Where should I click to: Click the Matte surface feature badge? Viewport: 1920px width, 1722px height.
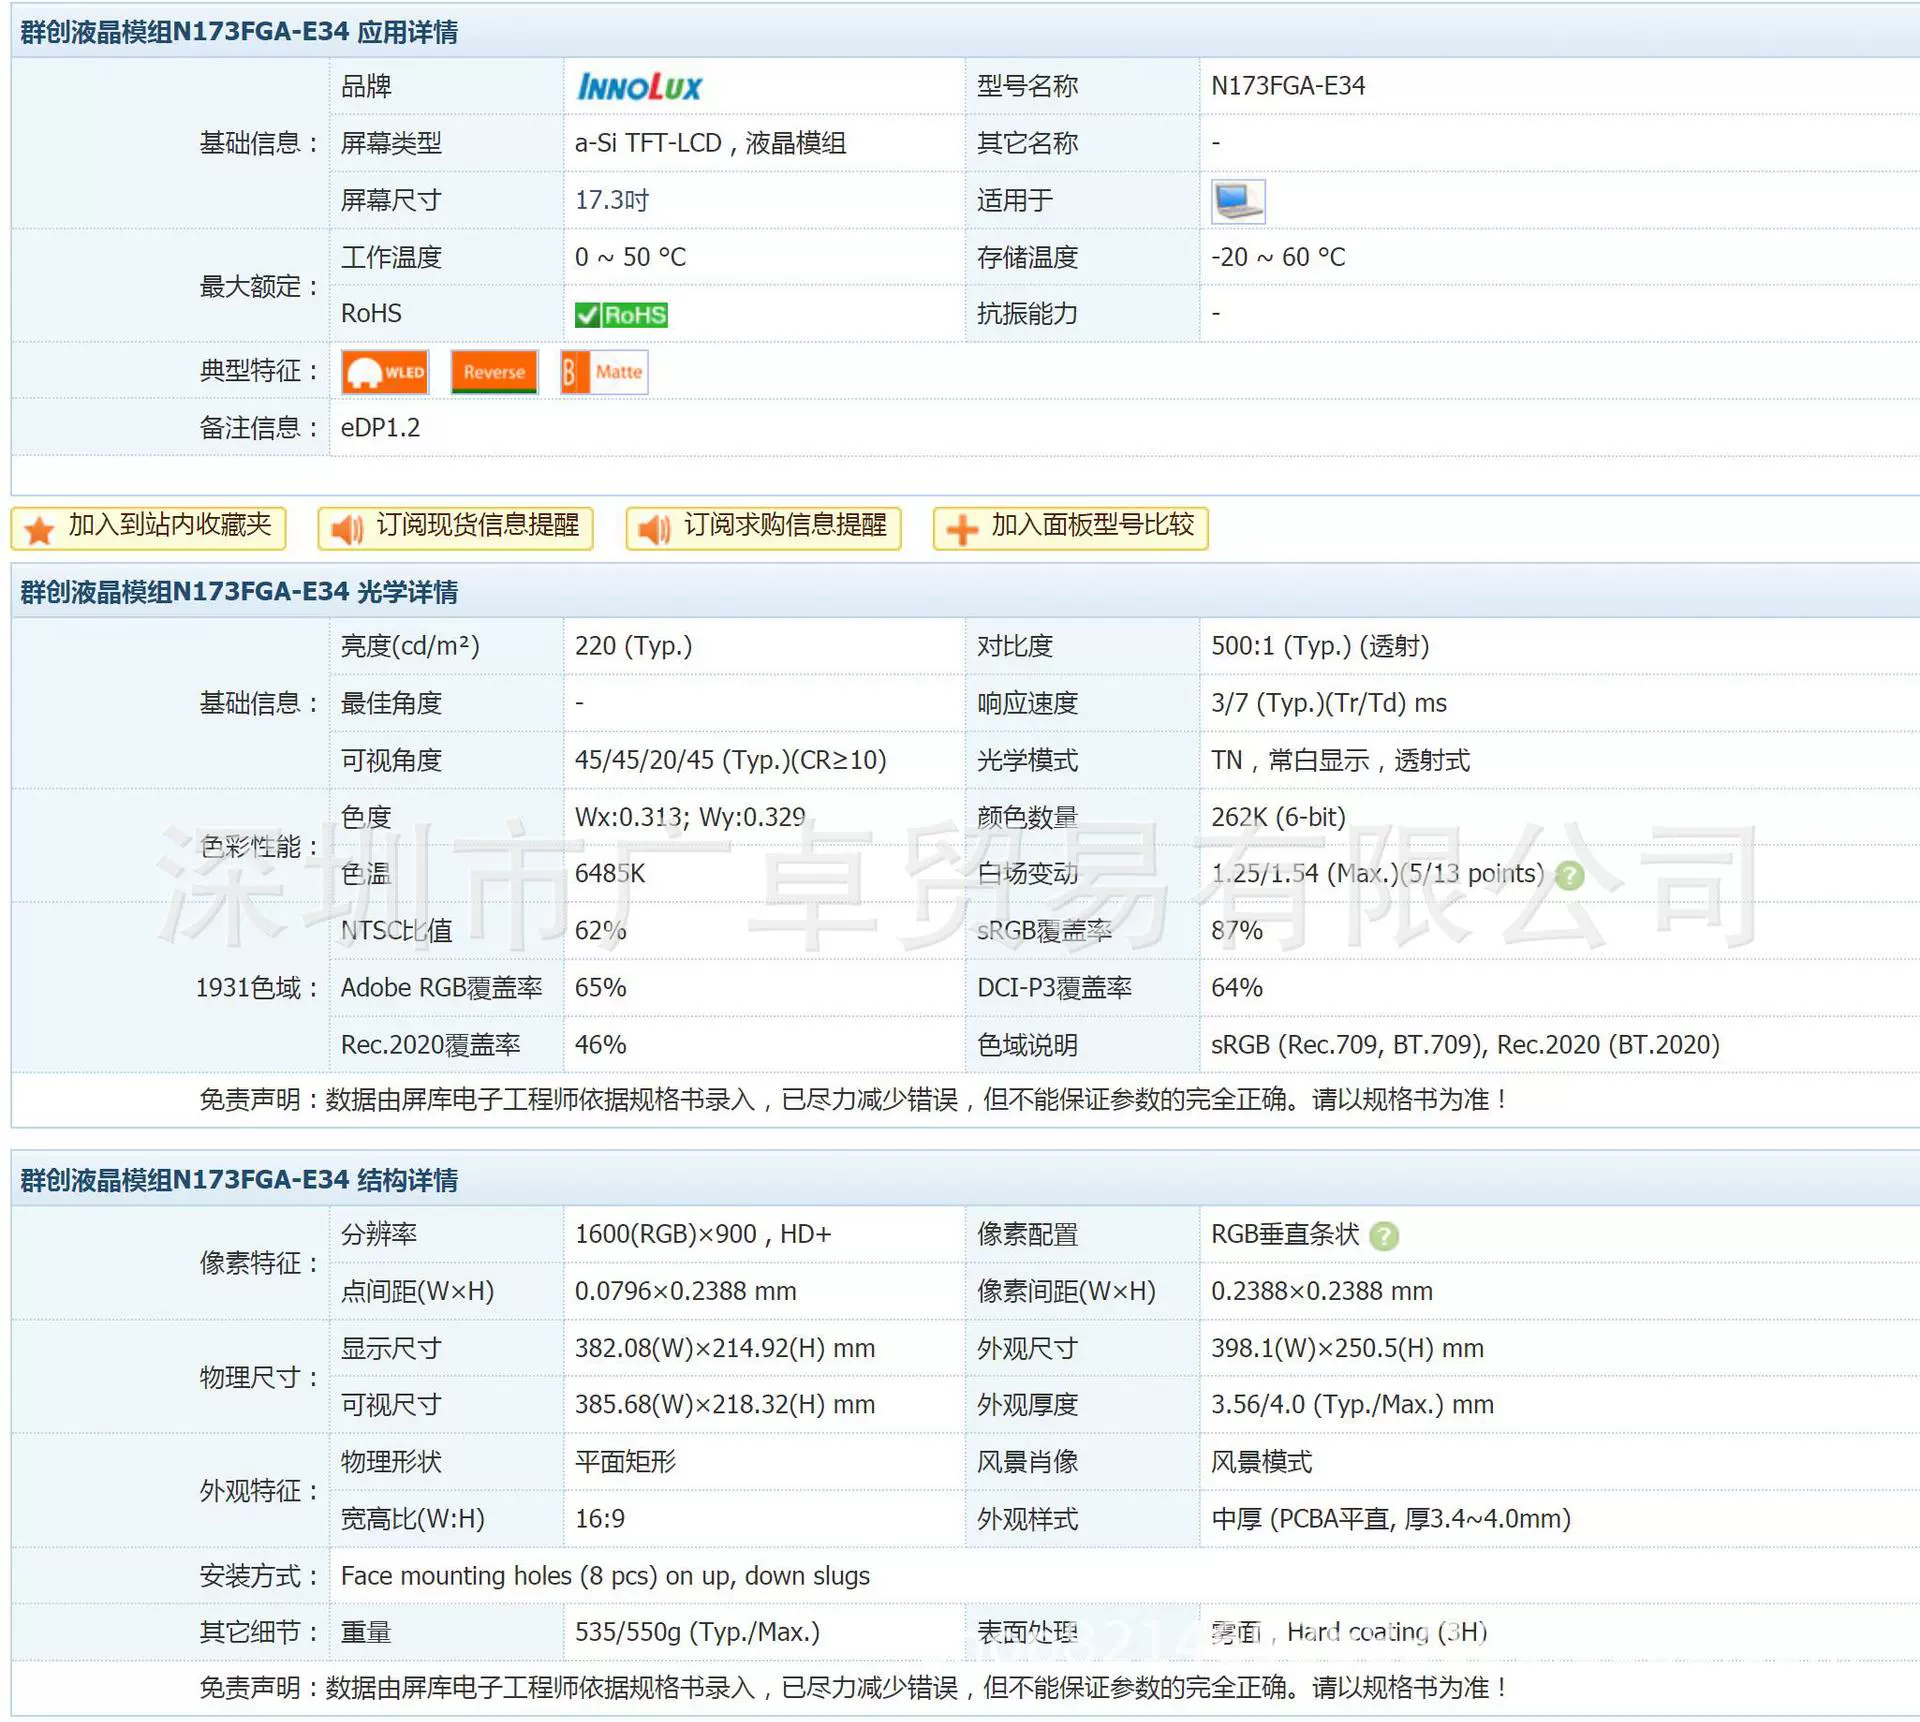[x=604, y=372]
